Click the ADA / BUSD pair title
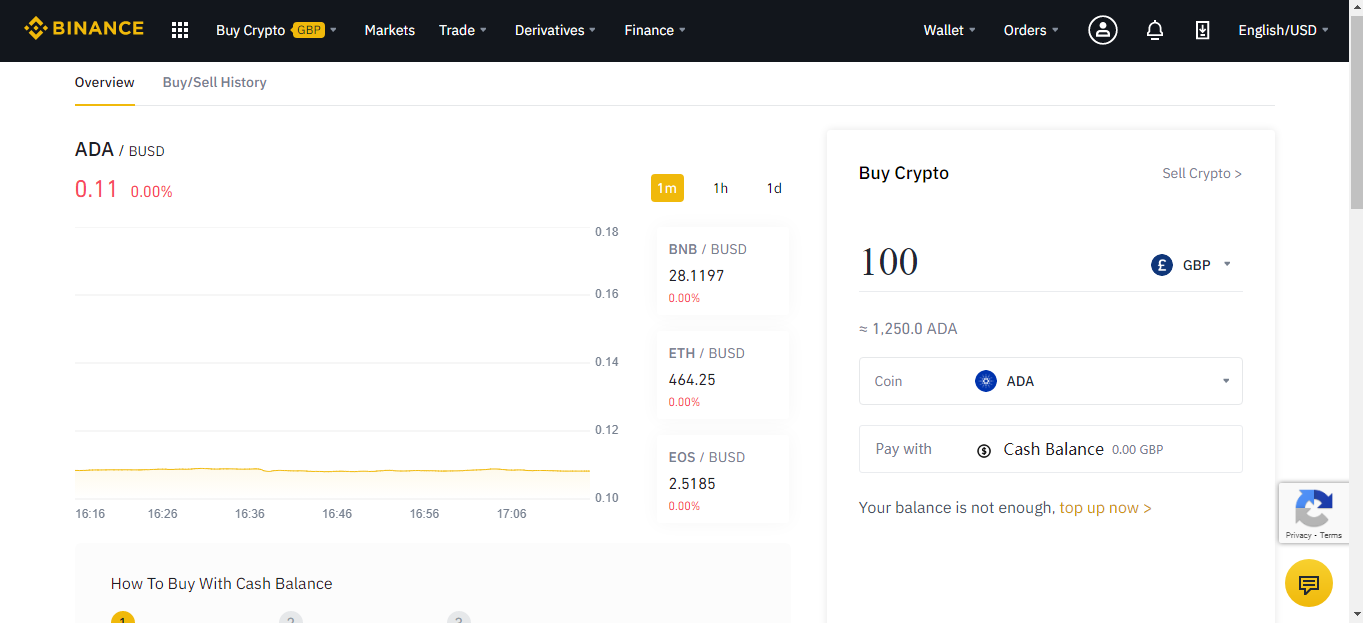The image size is (1363, 623). tap(120, 150)
